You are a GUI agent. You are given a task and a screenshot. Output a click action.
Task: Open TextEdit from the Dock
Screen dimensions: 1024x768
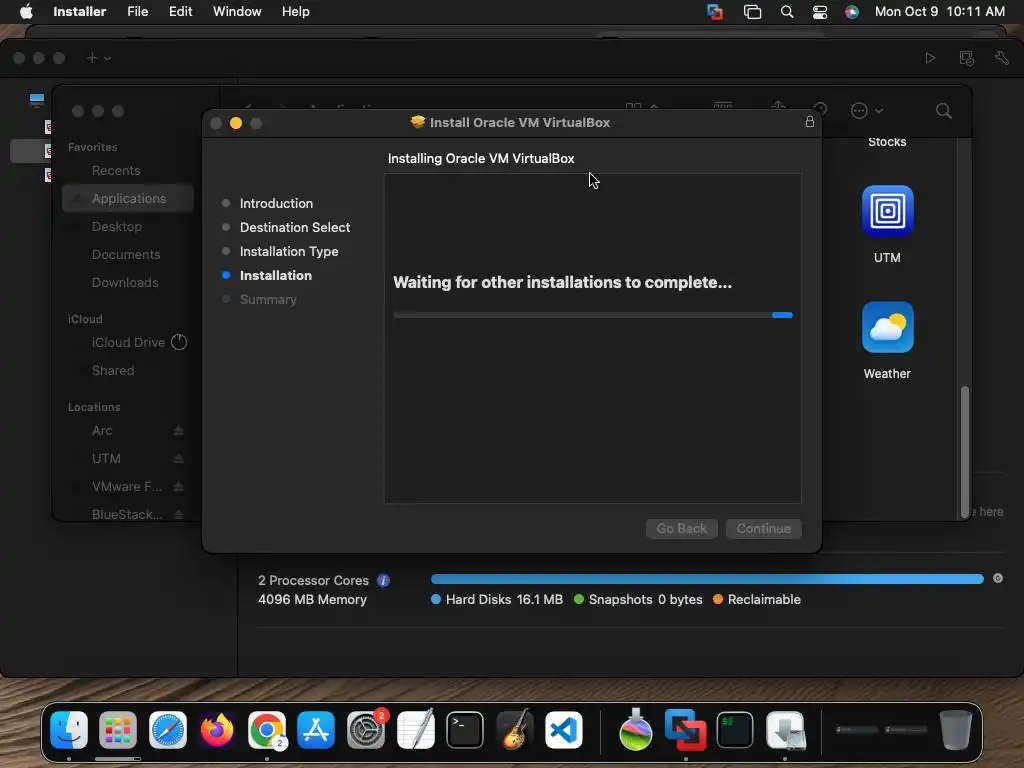click(415, 730)
